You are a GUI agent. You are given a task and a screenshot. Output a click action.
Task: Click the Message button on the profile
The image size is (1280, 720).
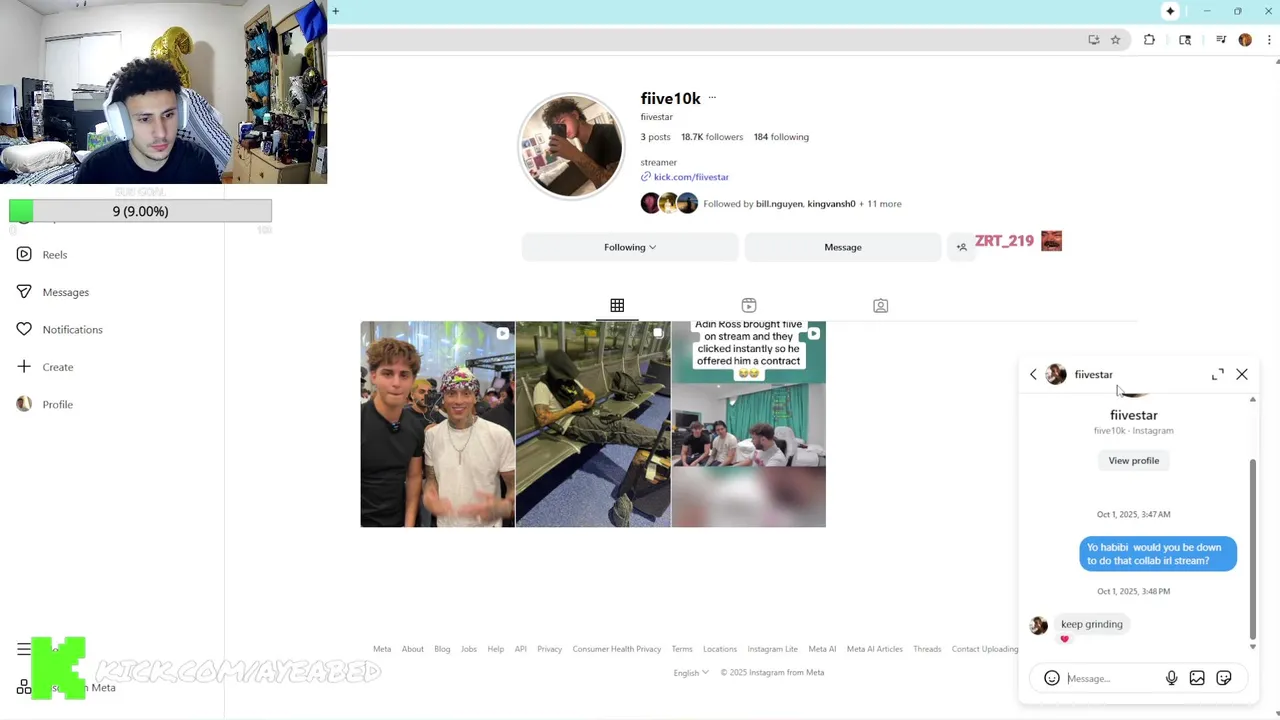click(843, 247)
